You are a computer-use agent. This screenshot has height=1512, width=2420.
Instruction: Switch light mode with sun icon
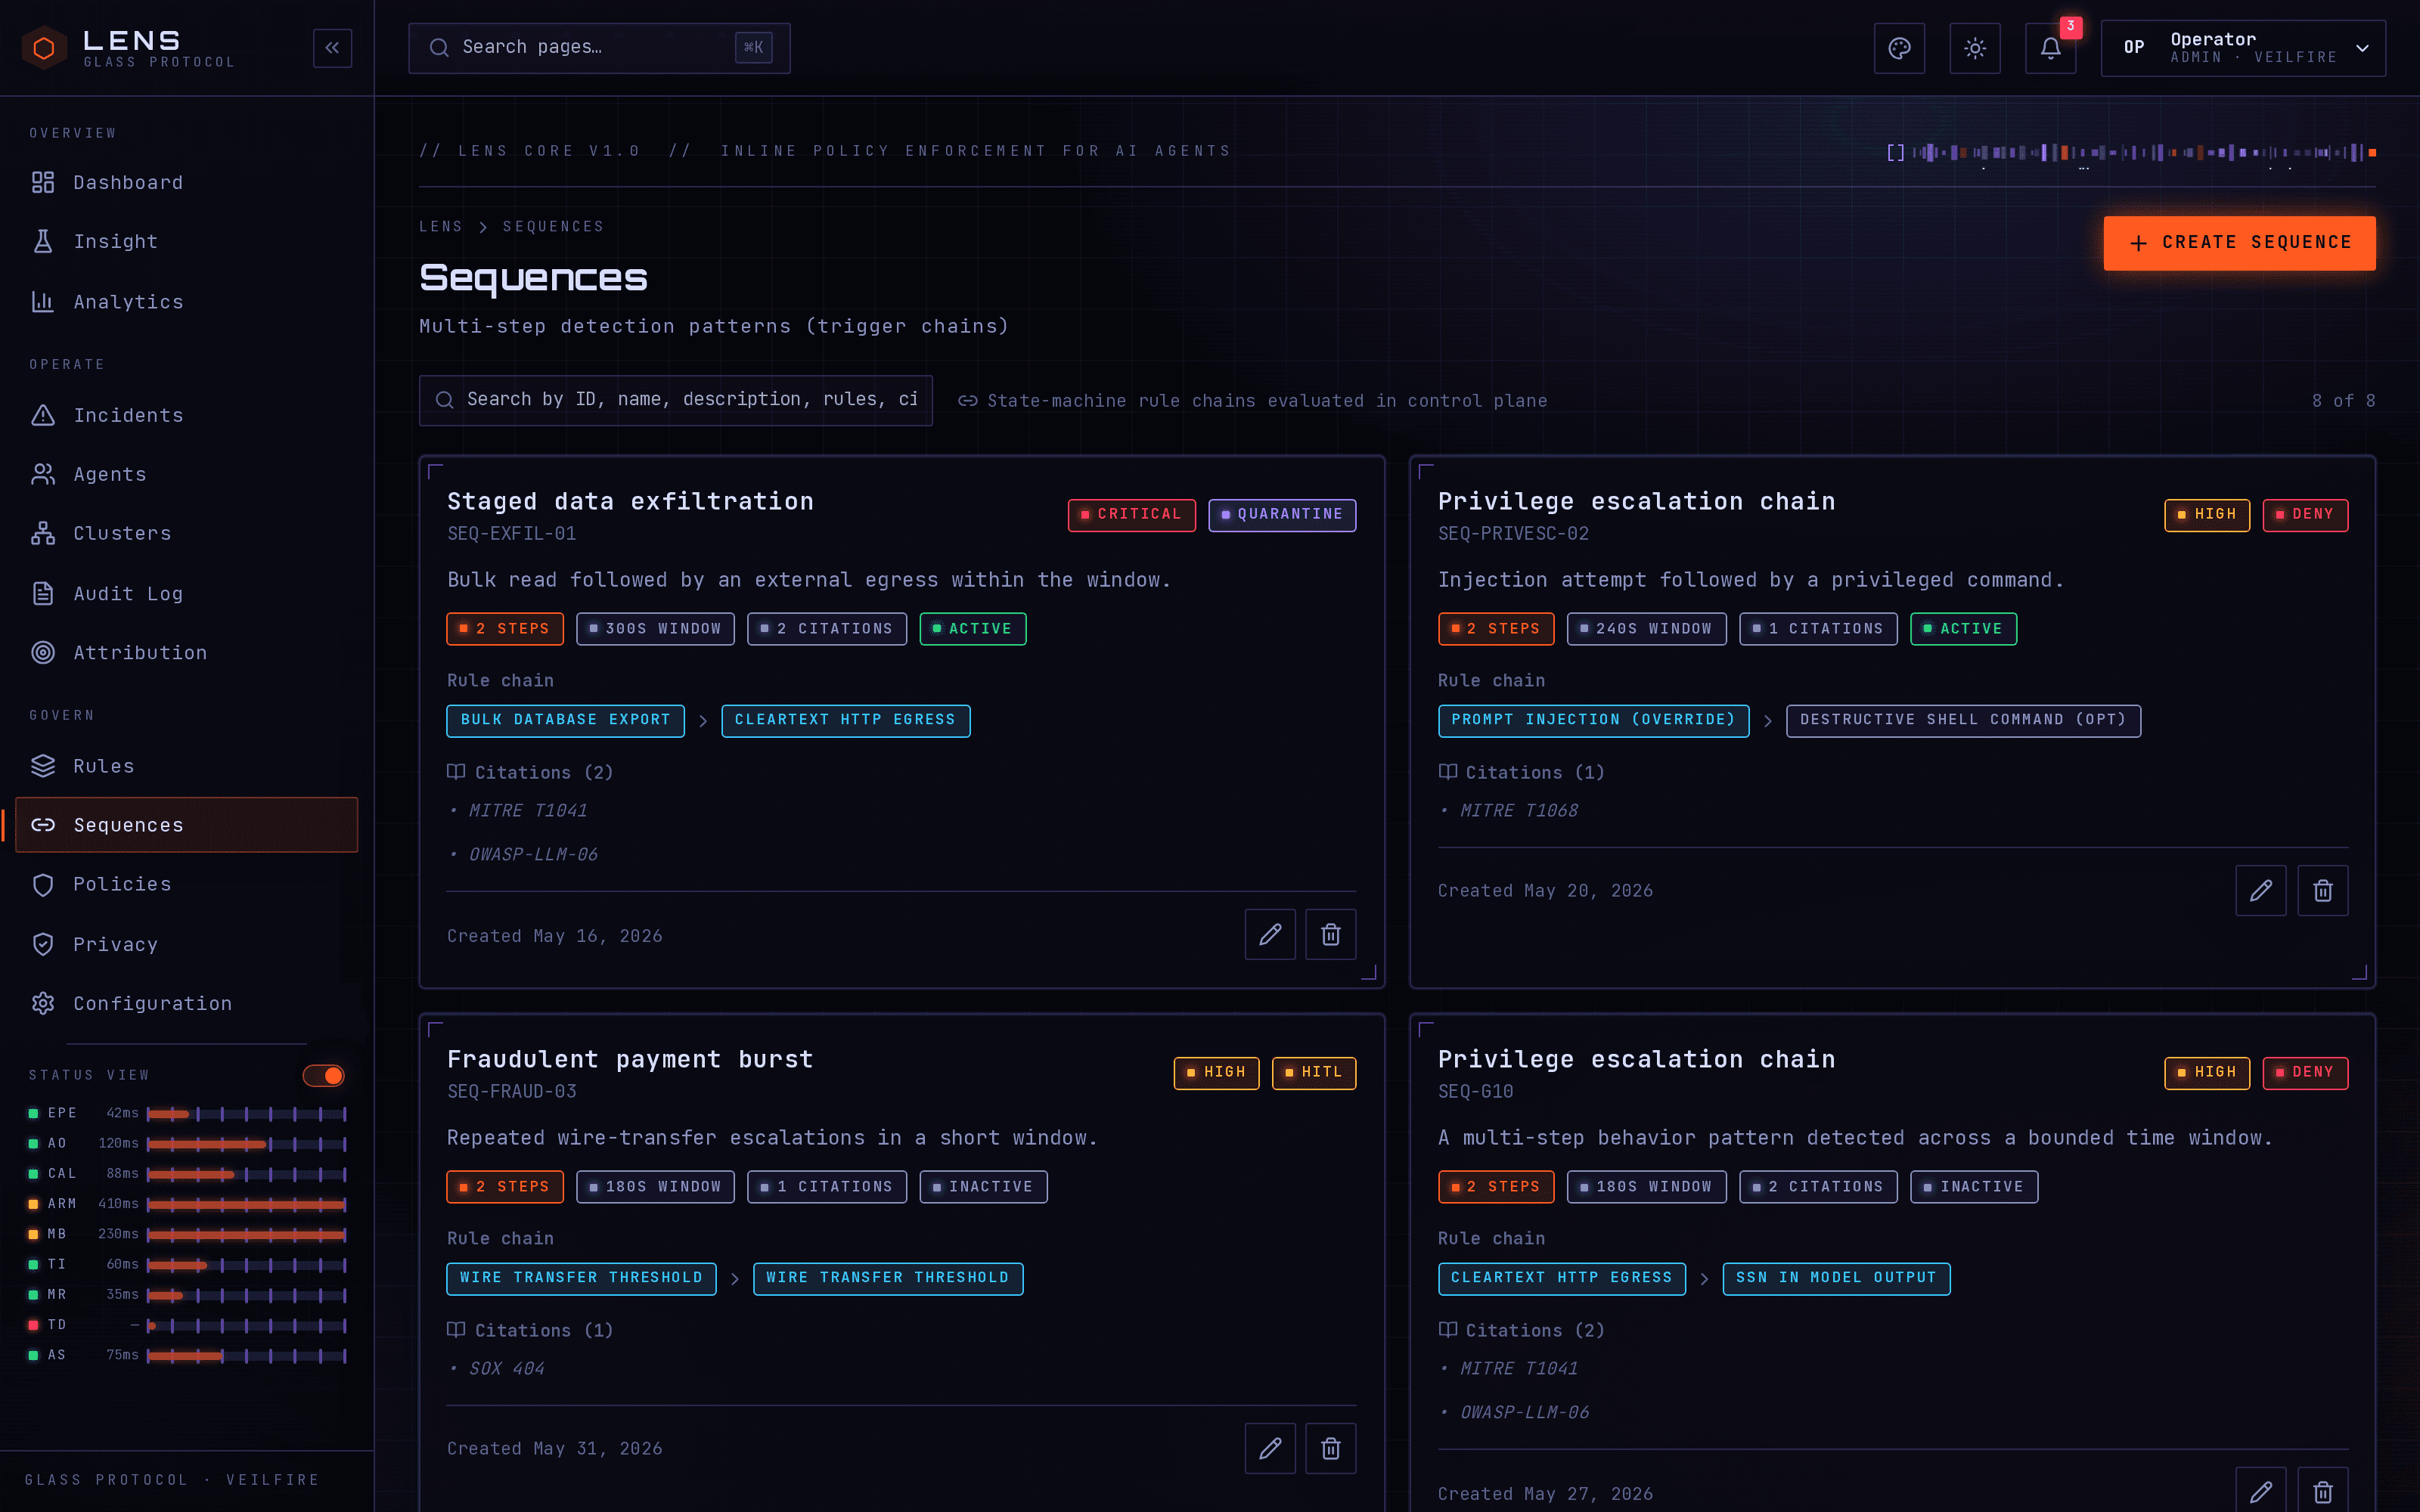1975,48
